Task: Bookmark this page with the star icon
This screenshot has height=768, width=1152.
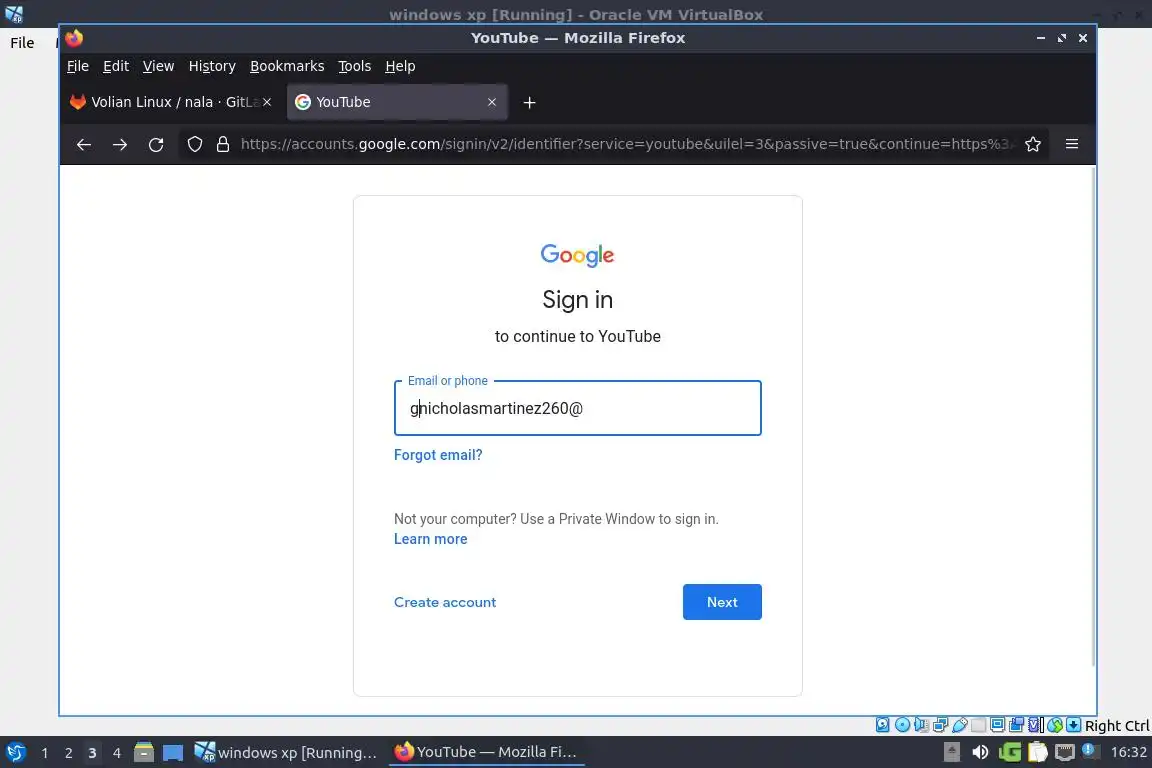Action: [x=1033, y=144]
